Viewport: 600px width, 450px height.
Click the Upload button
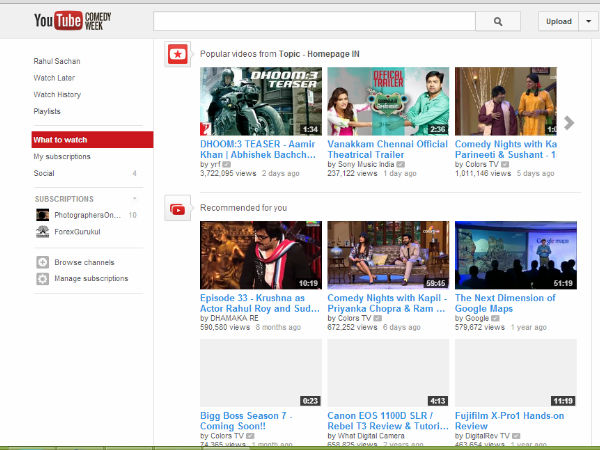tap(558, 21)
